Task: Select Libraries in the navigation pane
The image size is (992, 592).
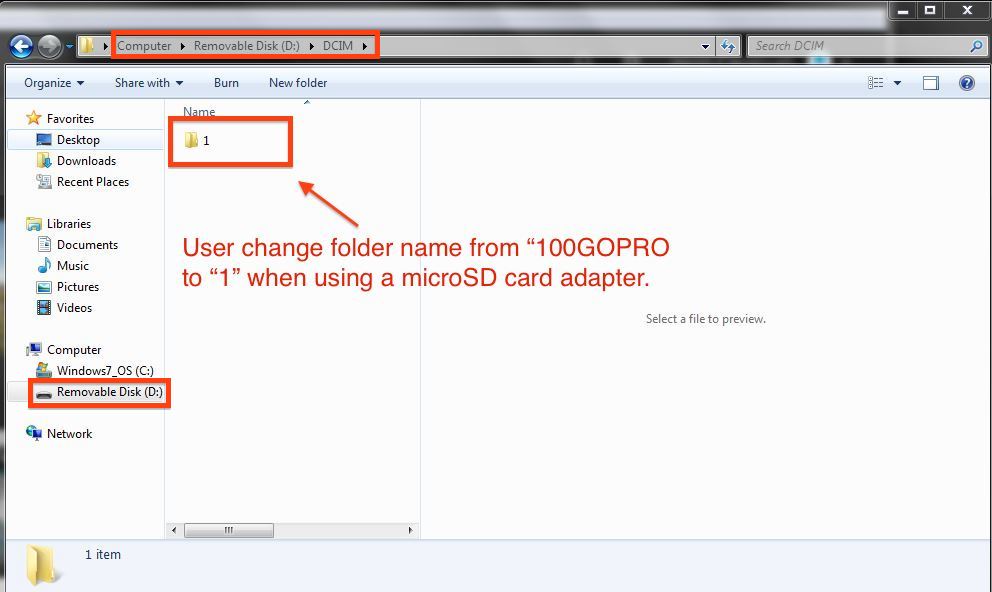Action: pyautogui.click(x=69, y=224)
